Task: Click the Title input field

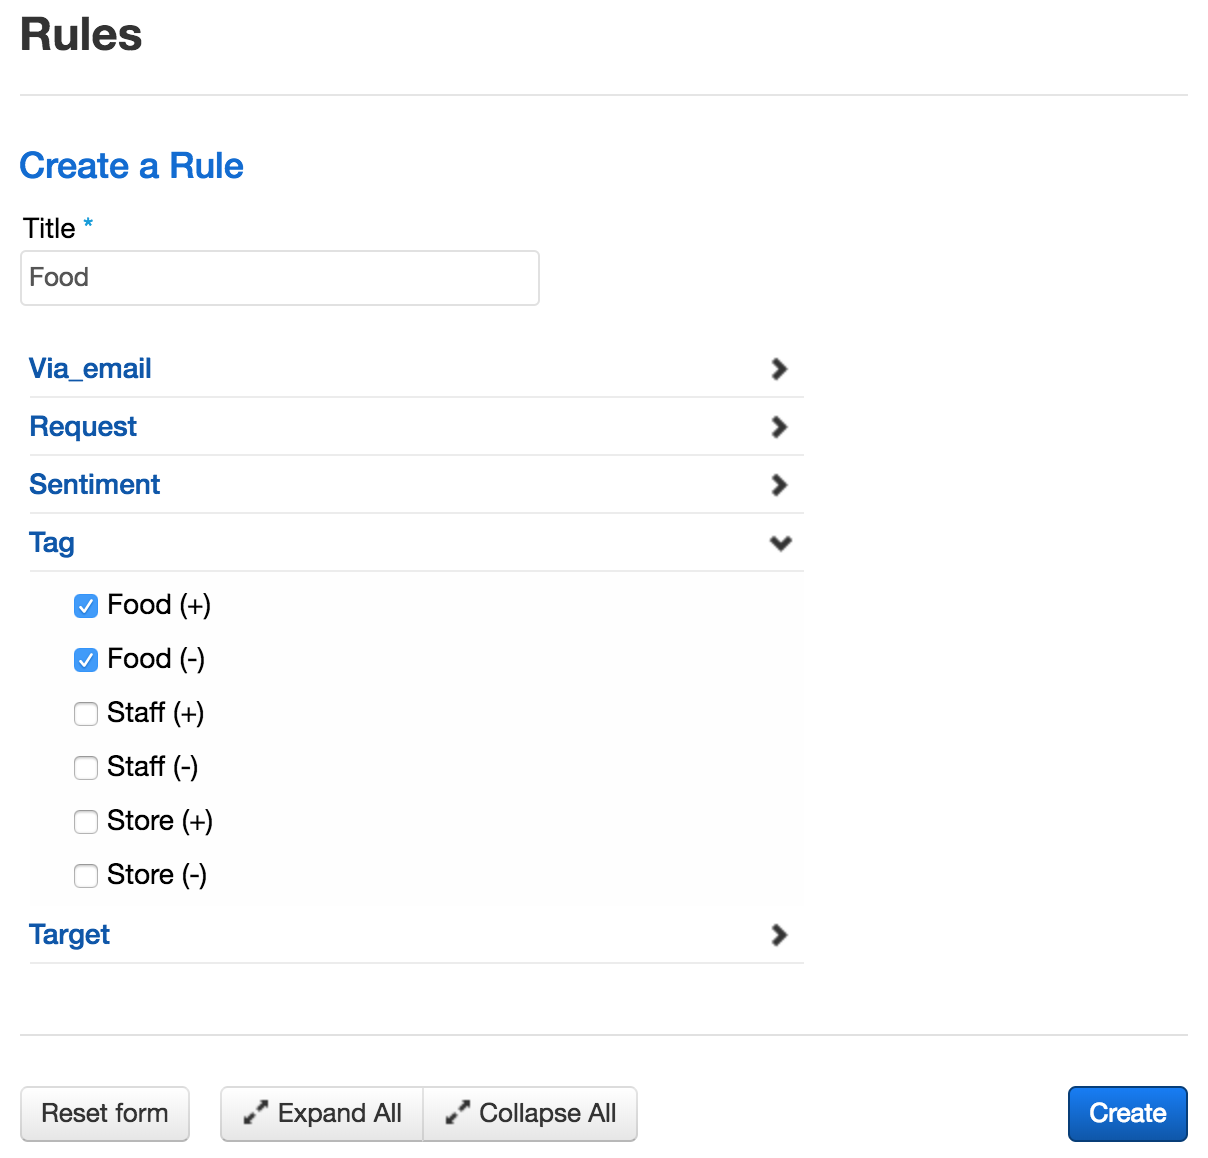Action: (280, 278)
